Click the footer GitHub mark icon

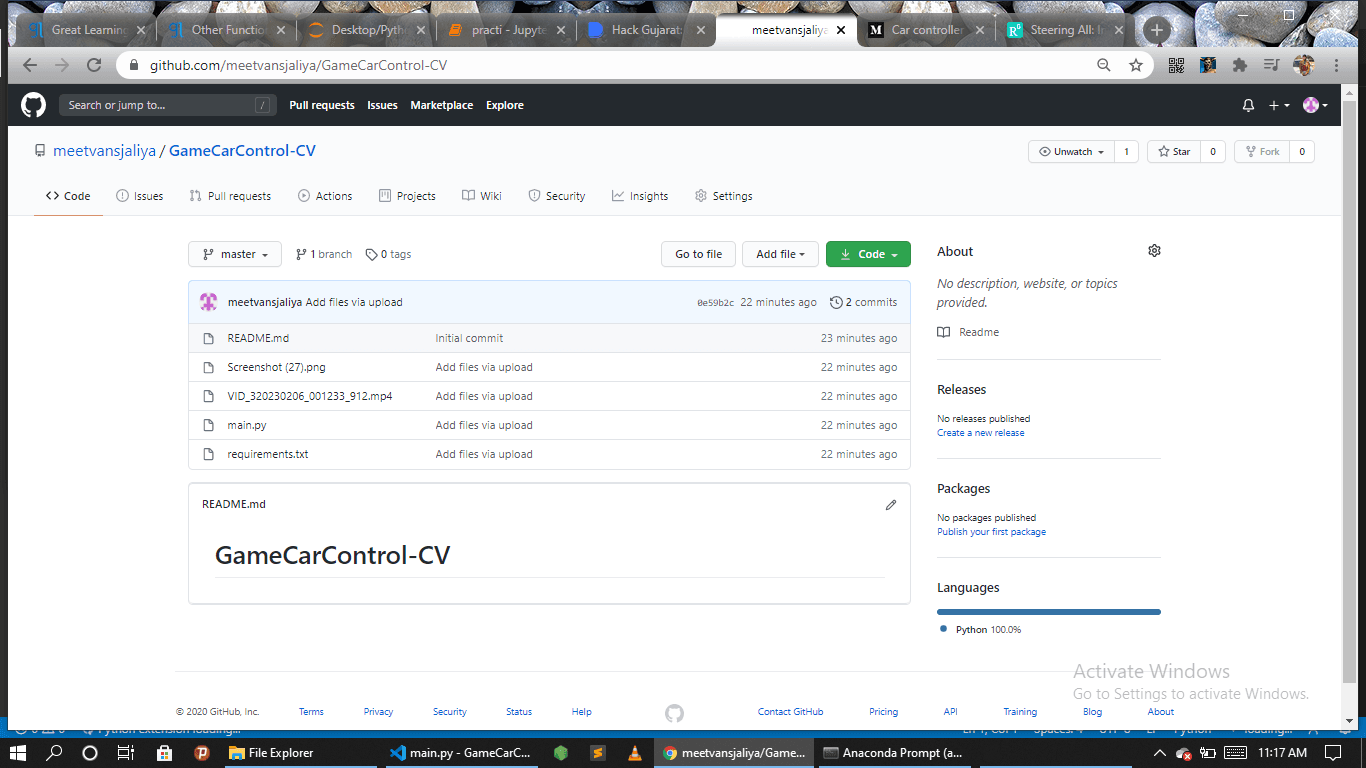click(674, 713)
